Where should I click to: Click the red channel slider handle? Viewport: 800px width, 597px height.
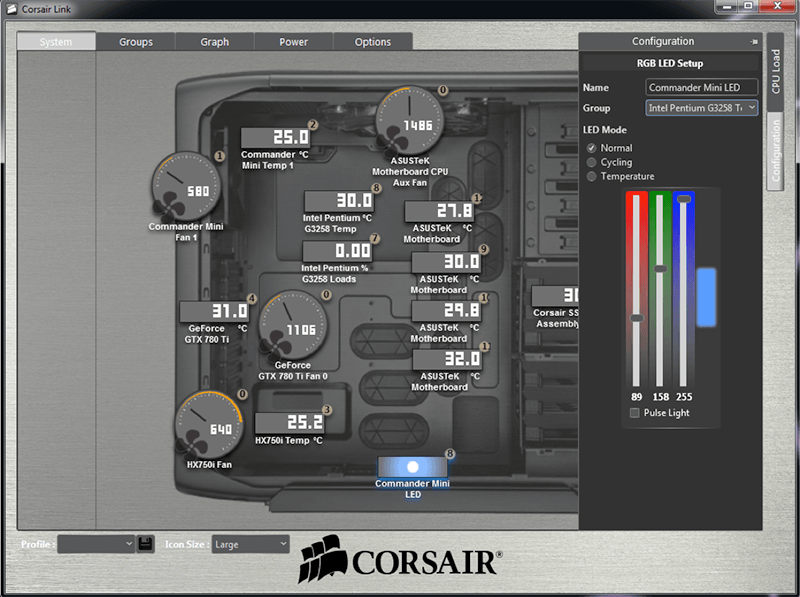coord(636,318)
